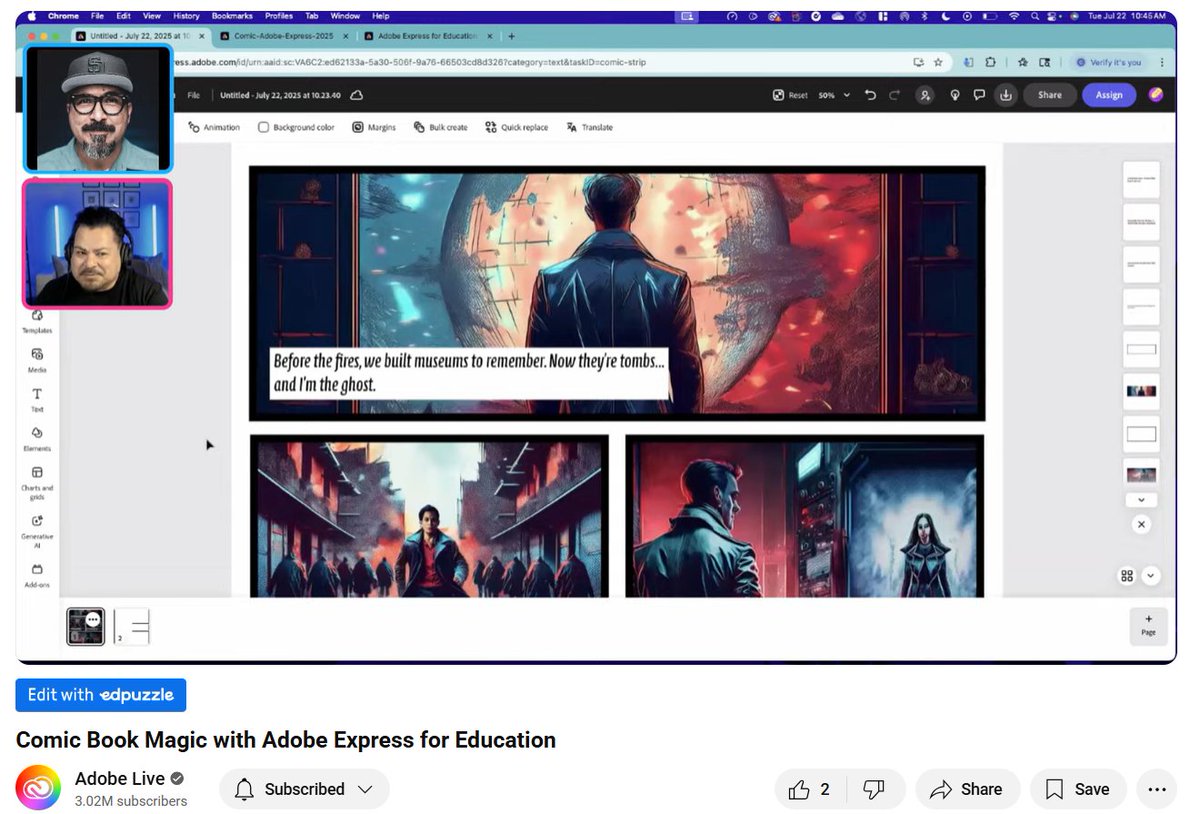Click the Verify it's you button
This screenshot has width=1200, height=814.
[1107, 62]
